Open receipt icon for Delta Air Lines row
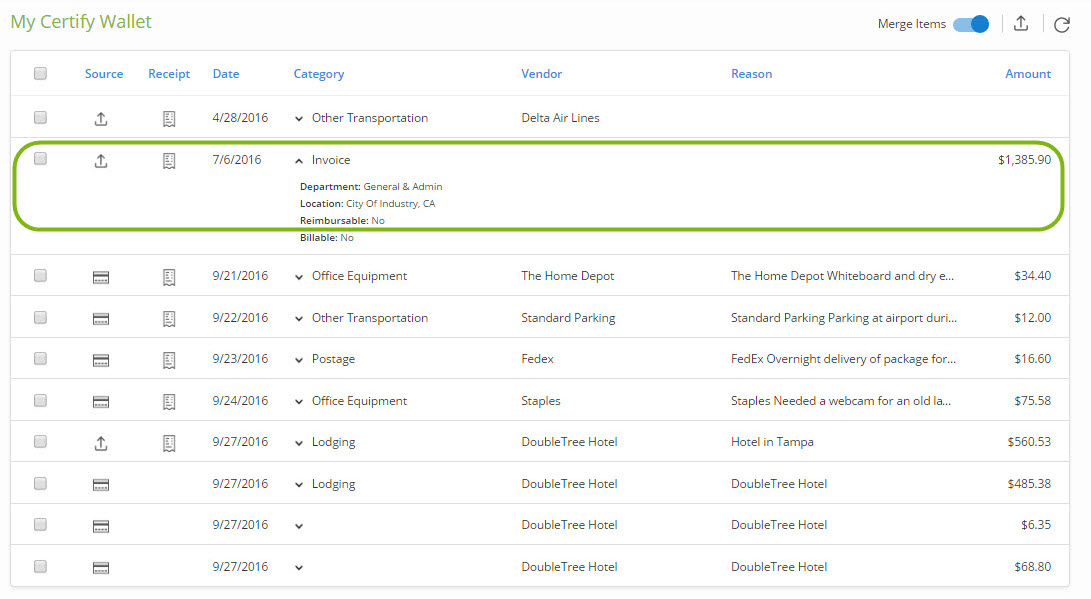This screenshot has width=1091, height=599. click(x=169, y=119)
